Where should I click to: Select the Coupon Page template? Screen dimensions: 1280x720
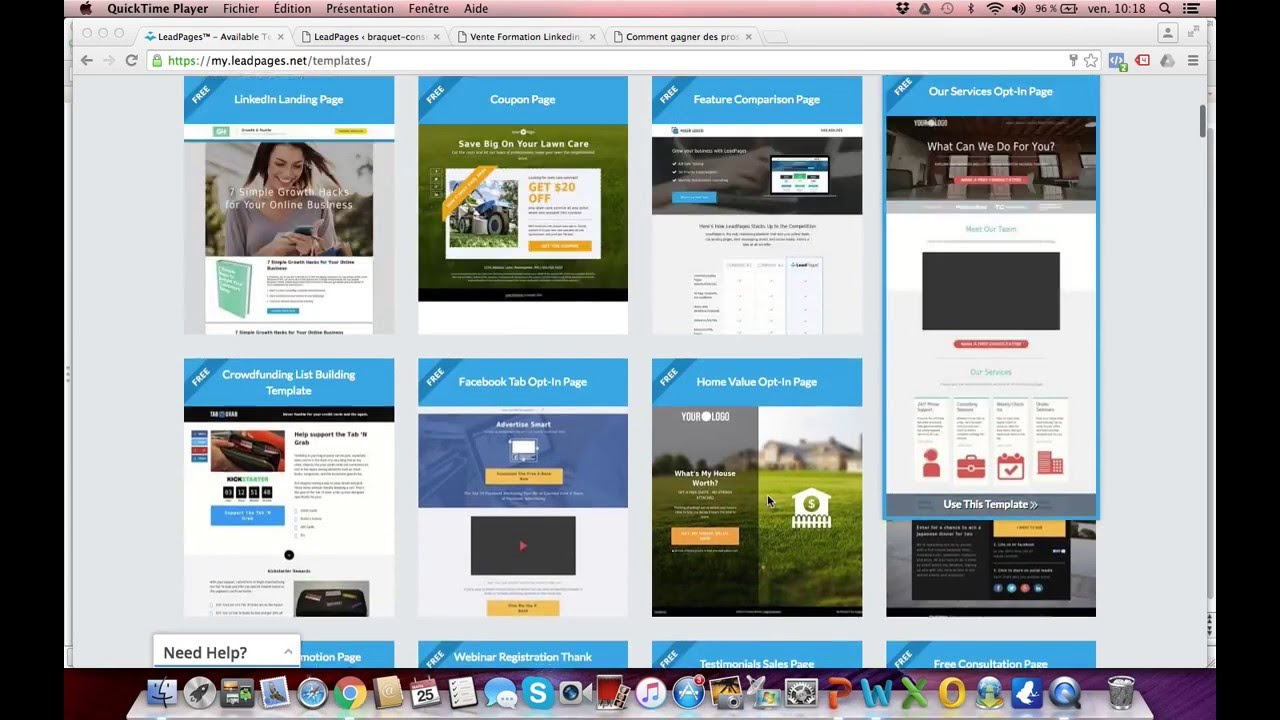click(x=523, y=205)
